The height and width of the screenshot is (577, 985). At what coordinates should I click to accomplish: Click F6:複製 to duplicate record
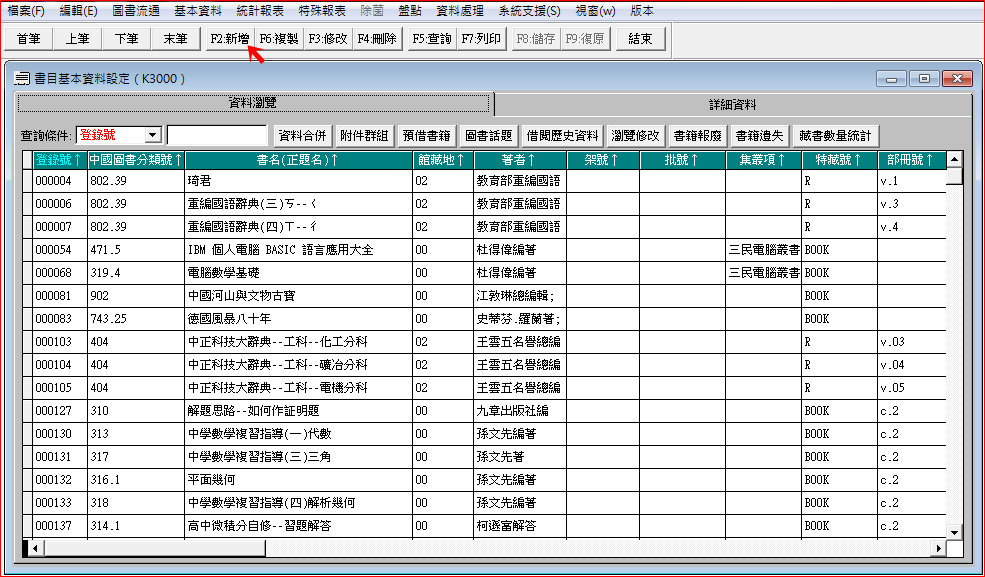(x=279, y=39)
